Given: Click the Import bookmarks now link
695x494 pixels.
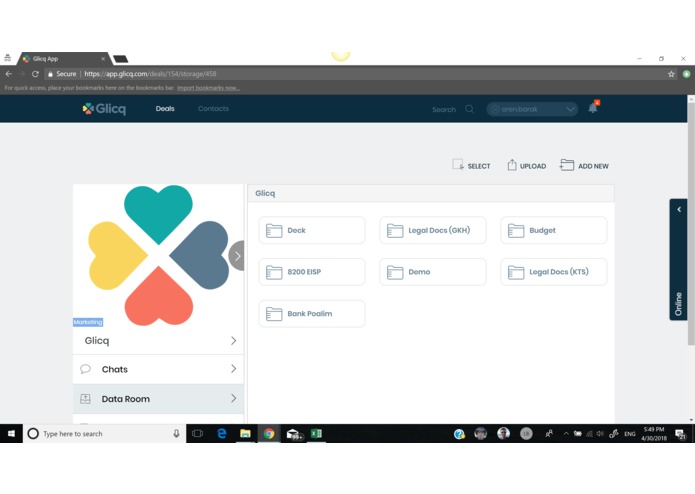Looking at the screenshot, I should (x=208, y=88).
